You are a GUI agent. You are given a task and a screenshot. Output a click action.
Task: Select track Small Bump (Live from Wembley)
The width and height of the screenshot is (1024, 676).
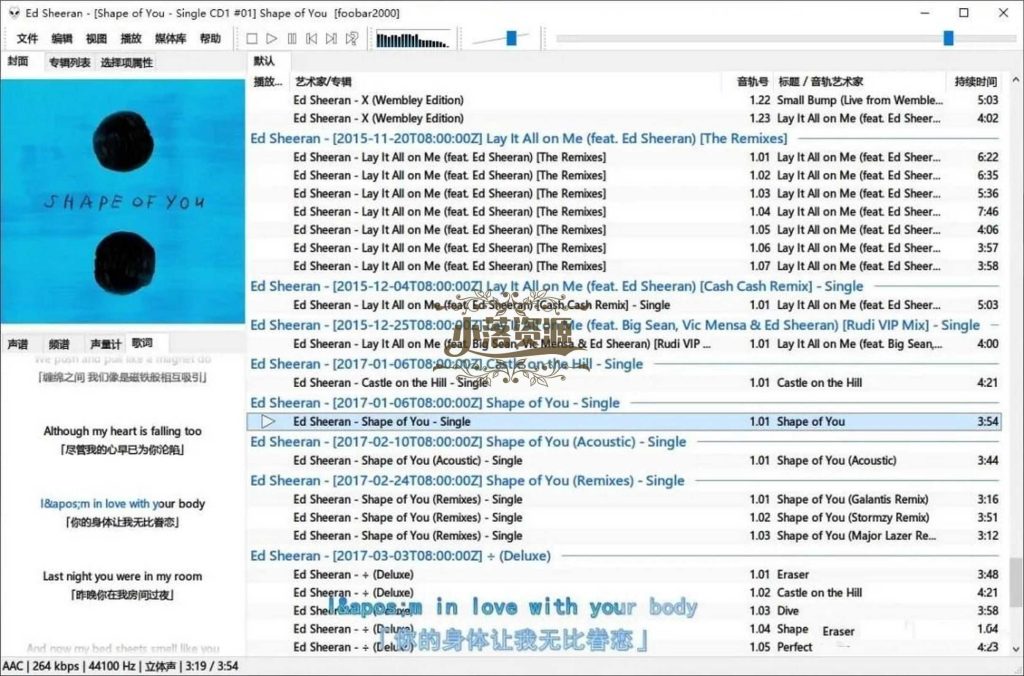[x=624, y=100]
